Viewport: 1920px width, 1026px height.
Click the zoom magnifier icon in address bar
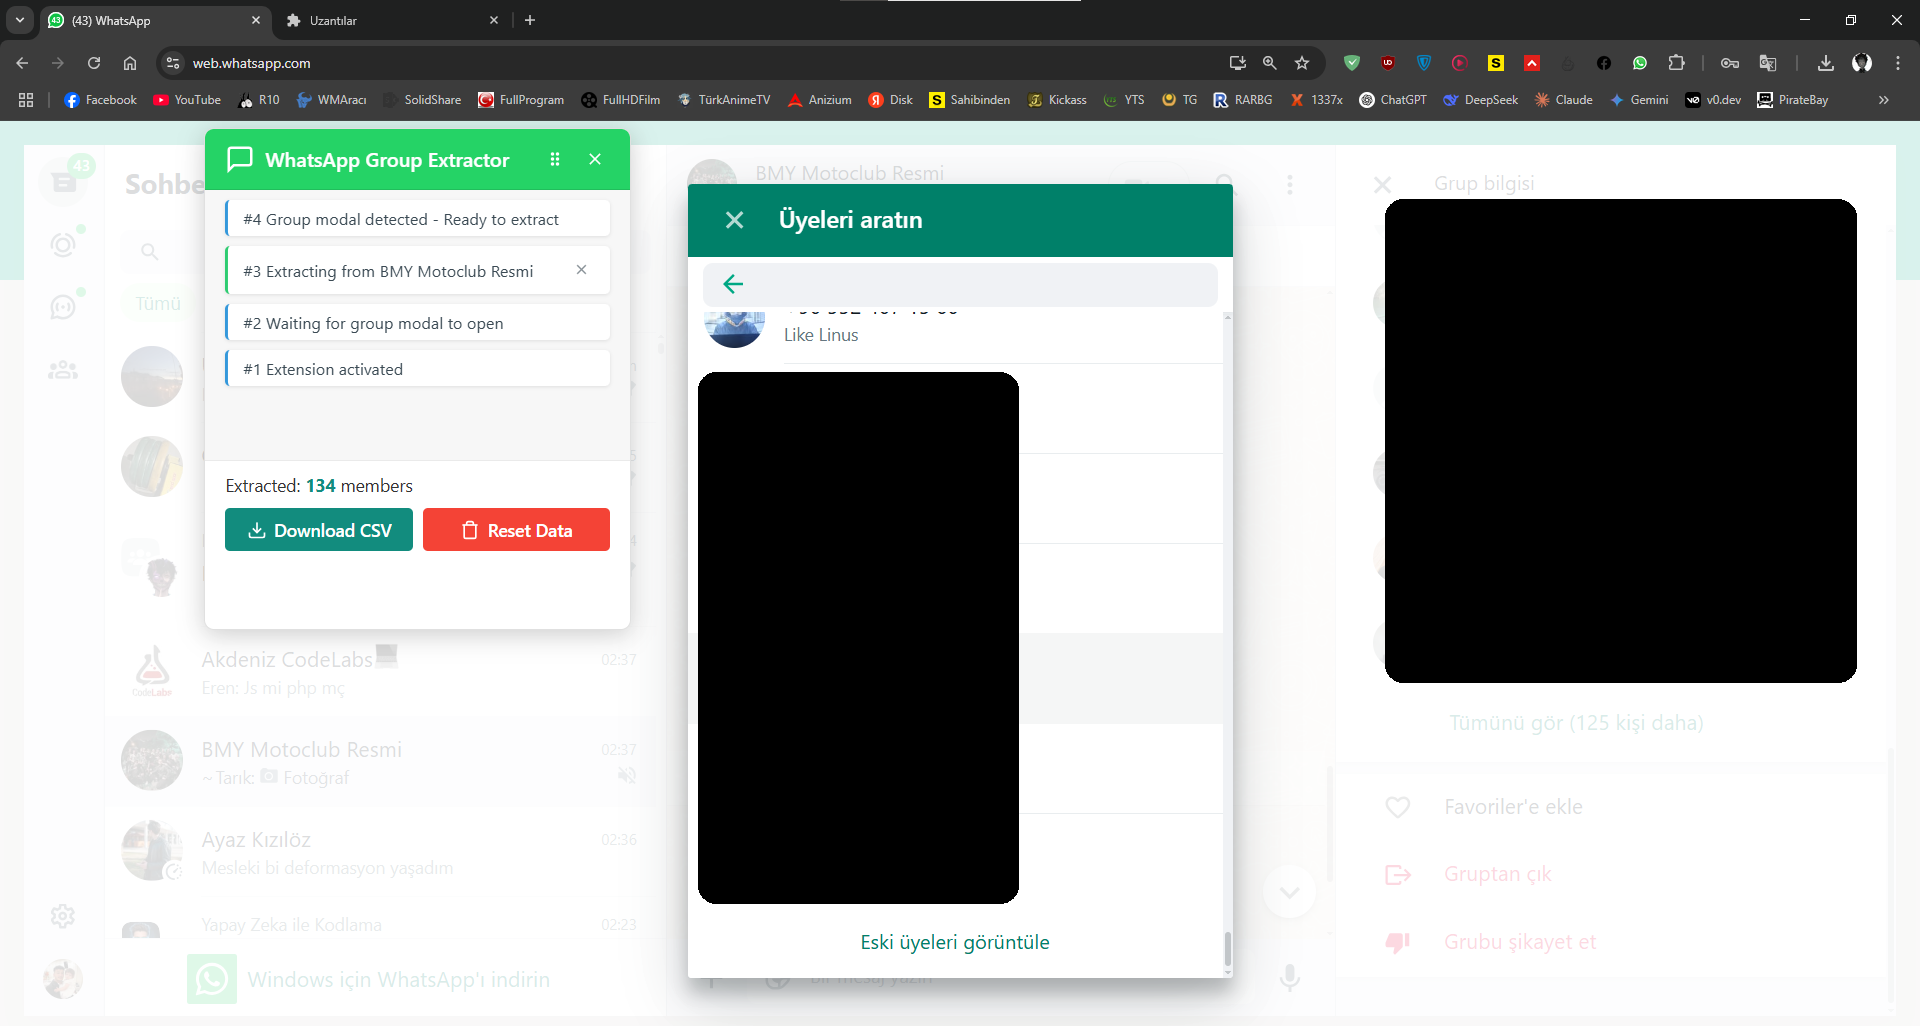pos(1270,63)
